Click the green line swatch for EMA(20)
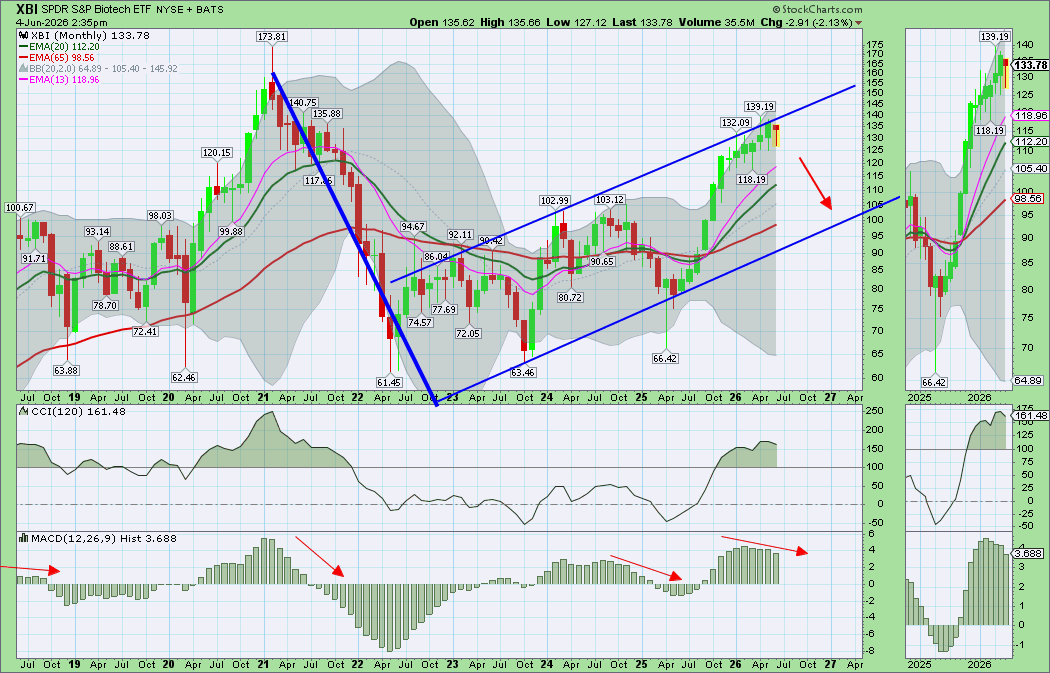This screenshot has height=673, width=1050. (23, 47)
